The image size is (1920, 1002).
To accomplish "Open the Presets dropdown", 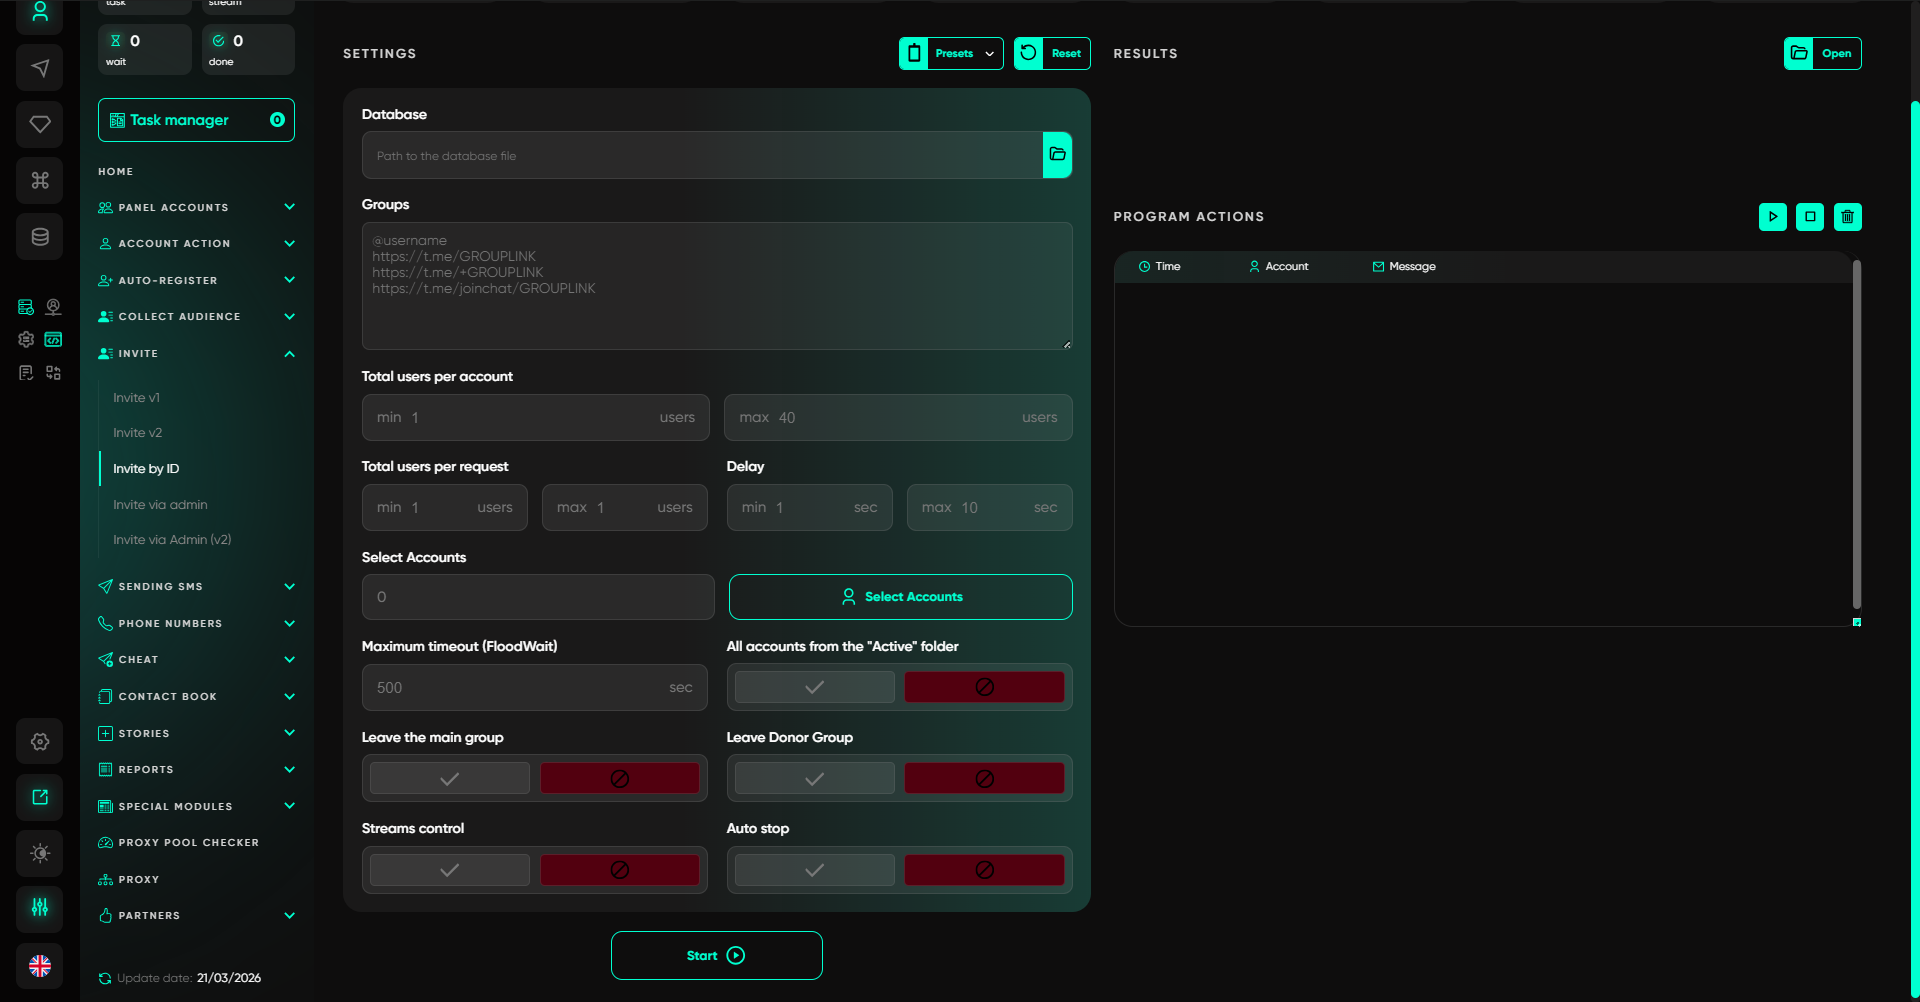I will [951, 54].
